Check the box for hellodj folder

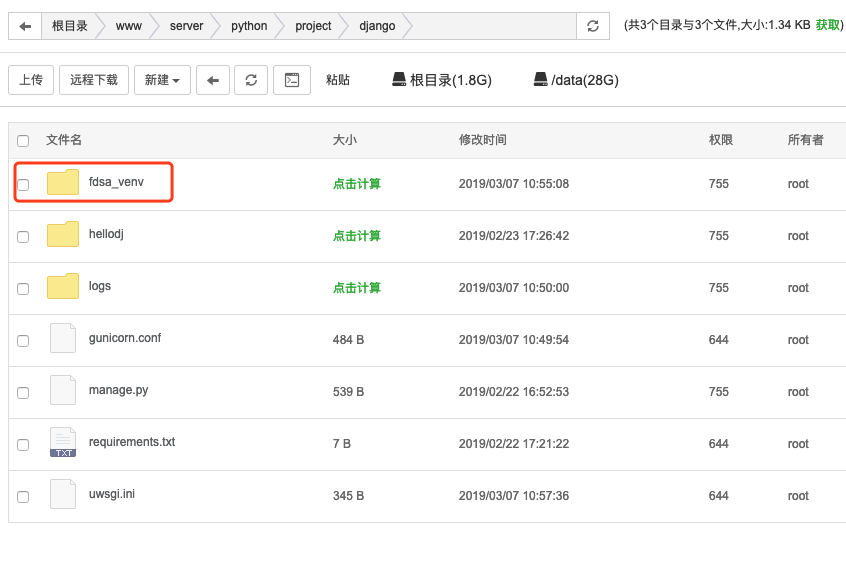23,236
